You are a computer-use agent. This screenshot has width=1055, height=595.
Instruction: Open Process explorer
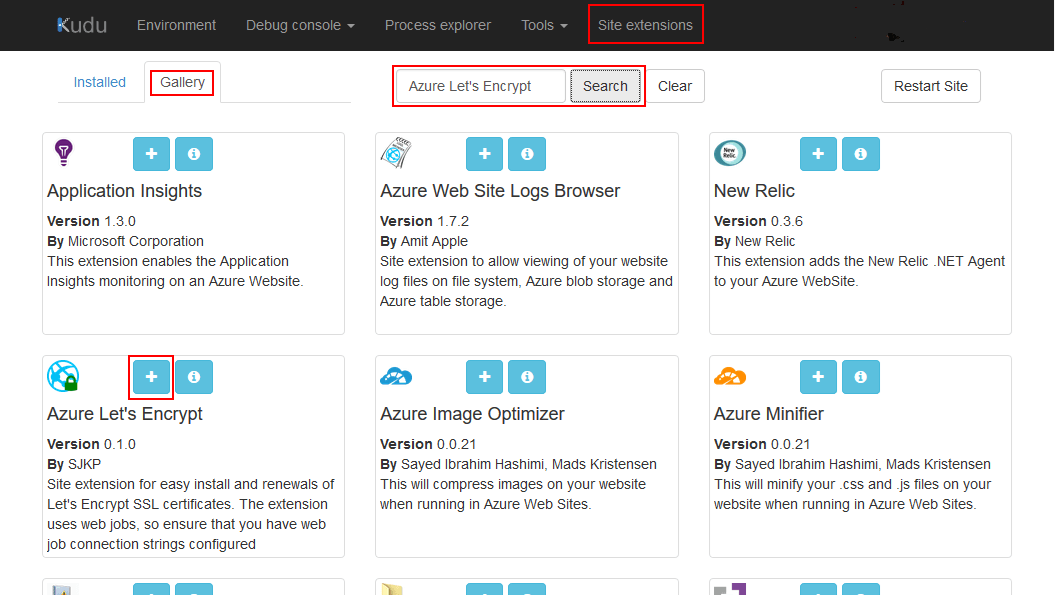[438, 26]
